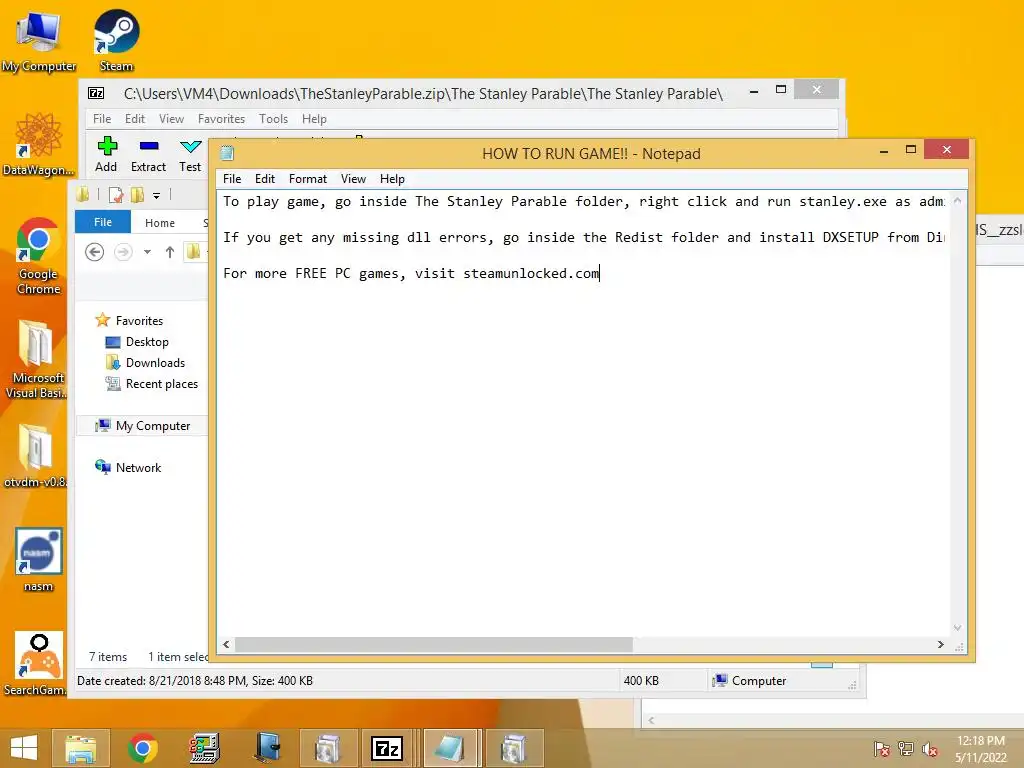1024x768 pixels.
Task: Open the DataWagon desktop shortcut
Action: (x=38, y=144)
